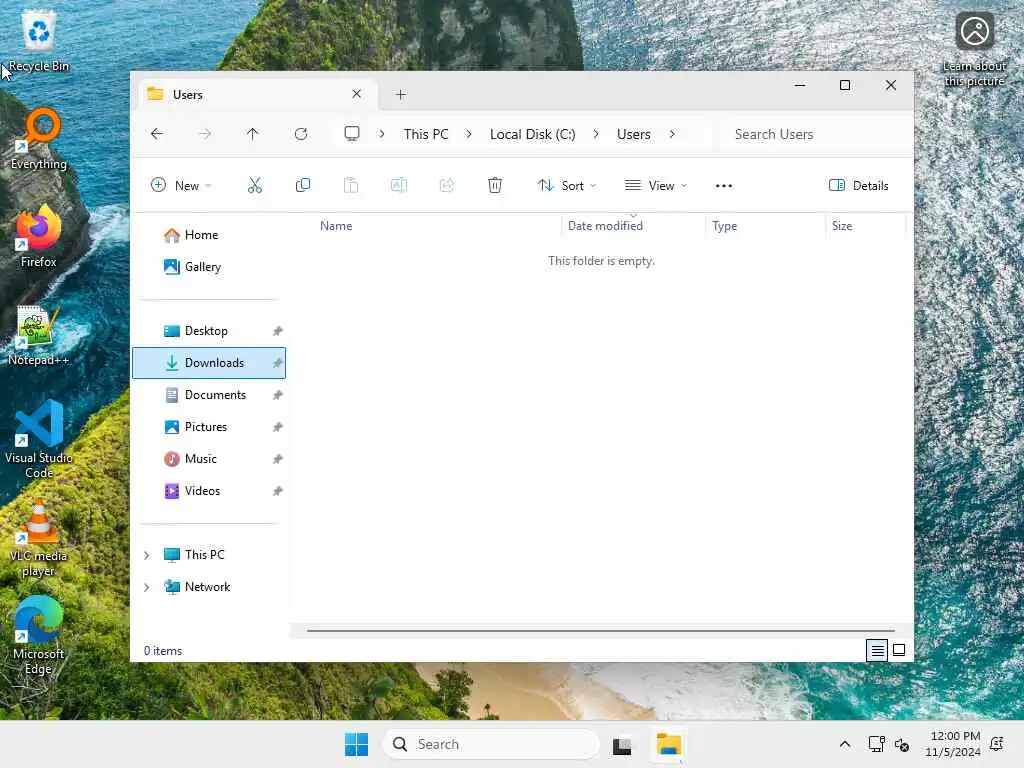Viewport: 1024px width, 768px height.
Task: Add a new tab with plus button
Action: click(401, 95)
